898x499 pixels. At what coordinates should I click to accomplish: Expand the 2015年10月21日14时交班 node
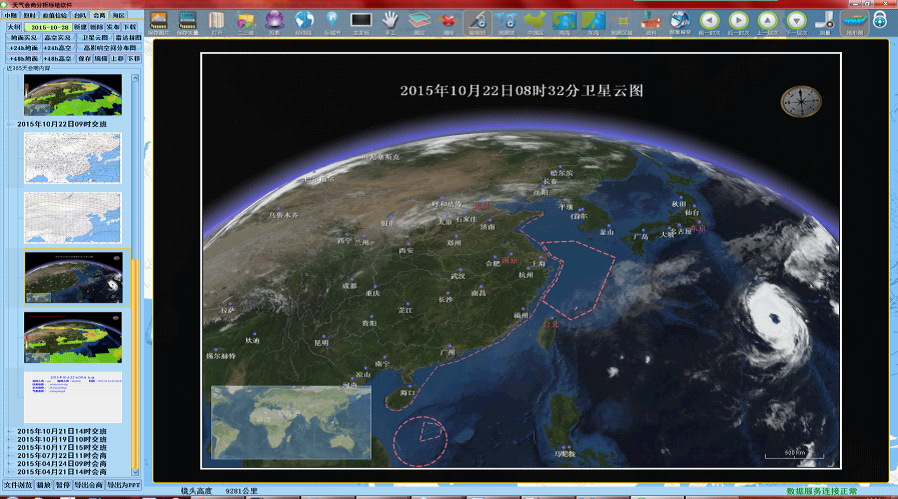(x=10, y=431)
